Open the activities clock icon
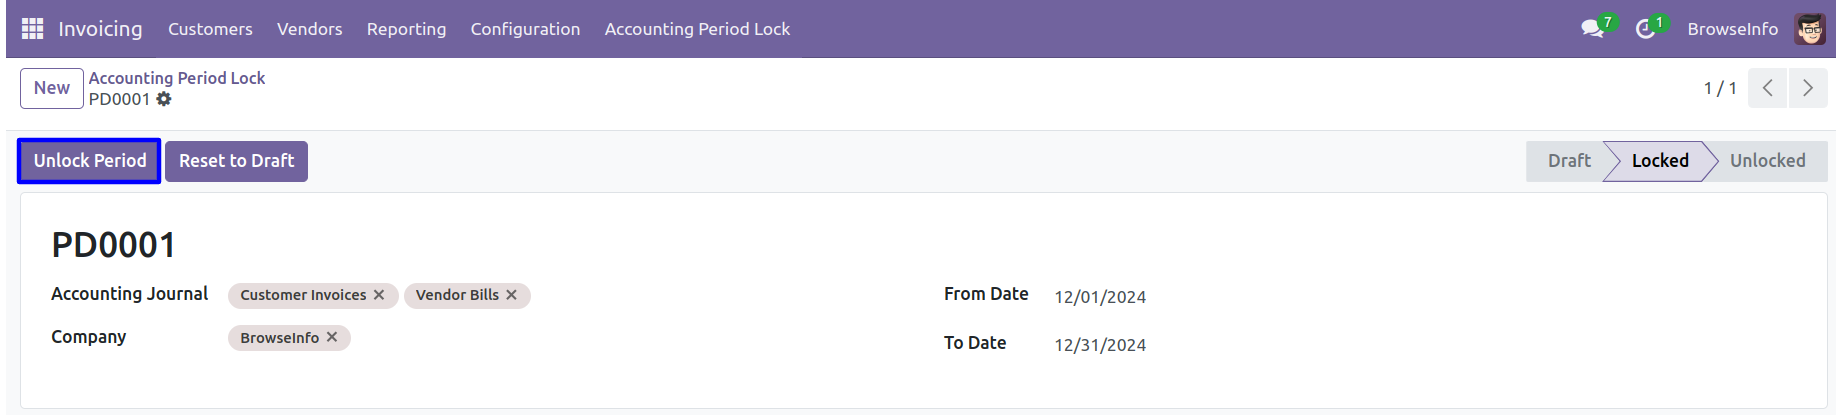 point(1645,29)
